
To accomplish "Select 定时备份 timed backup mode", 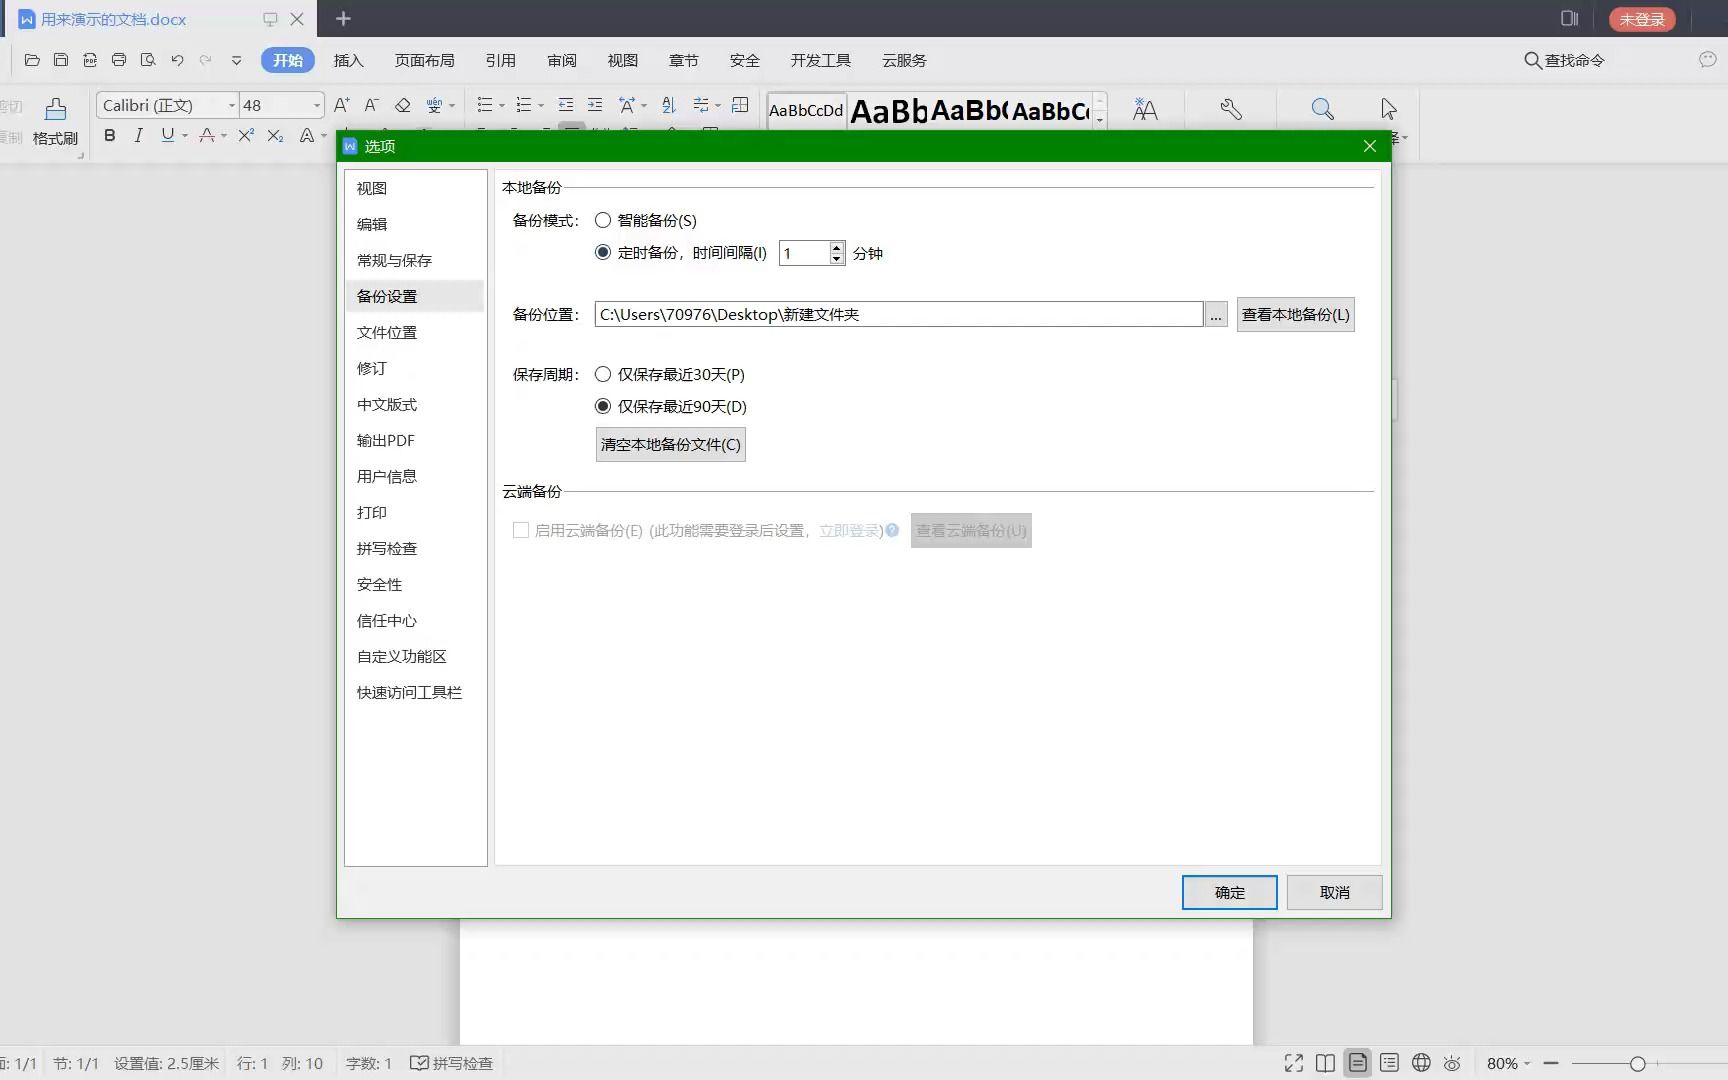I will [603, 252].
